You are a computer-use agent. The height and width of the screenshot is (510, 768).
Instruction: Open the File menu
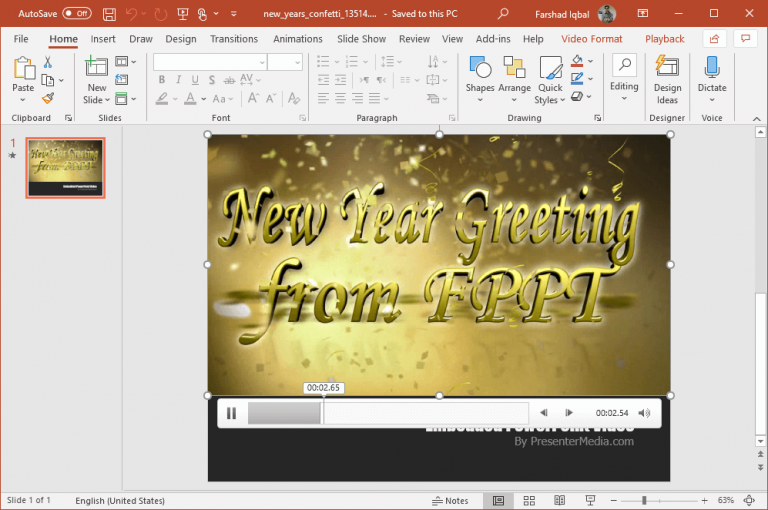click(21, 39)
